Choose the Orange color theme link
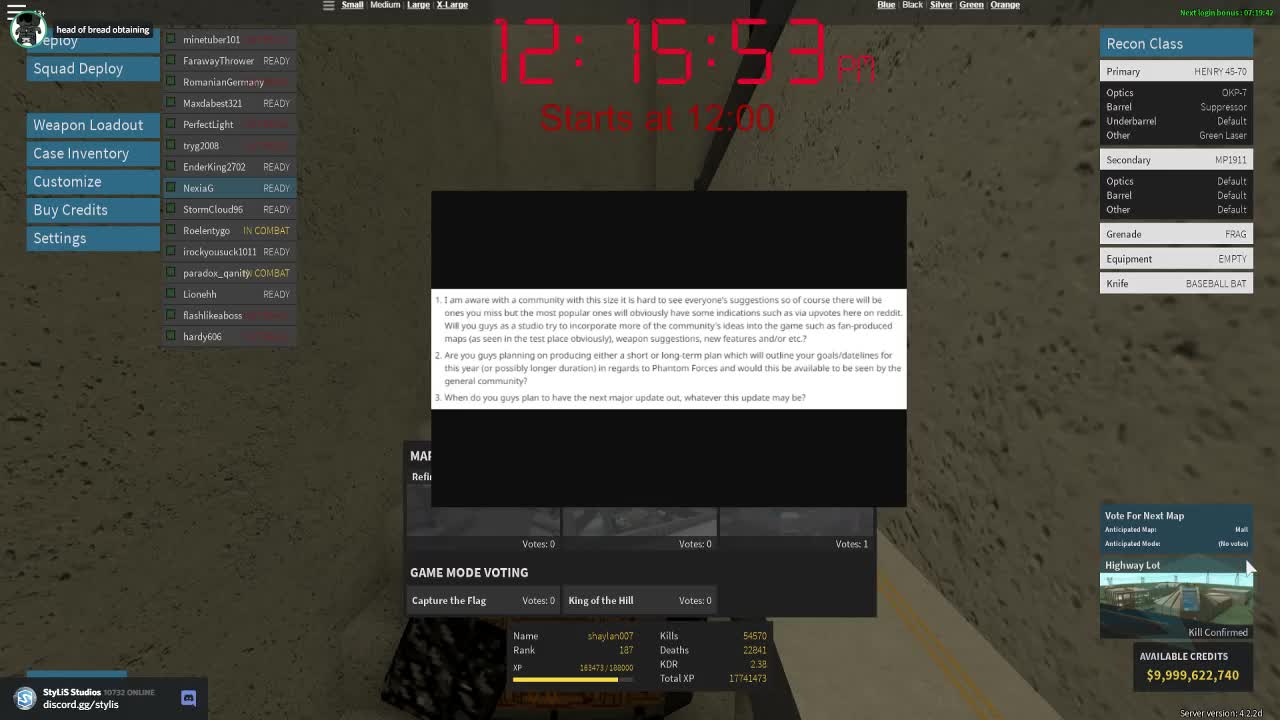 click(x=1005, y=5)
